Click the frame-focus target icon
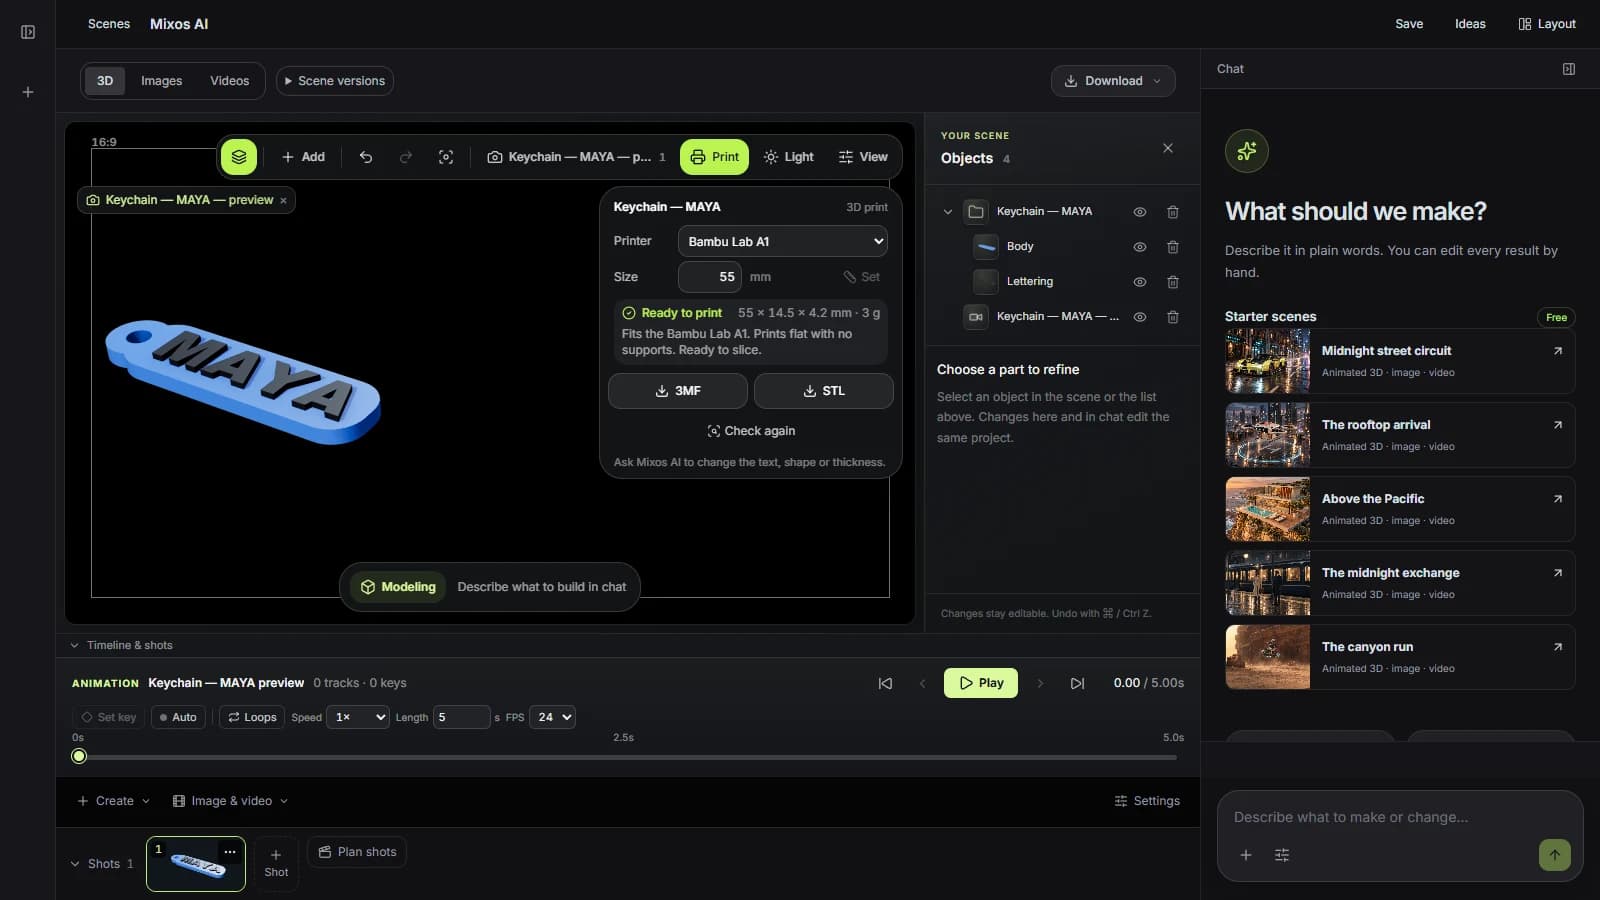Image resolution: width=1600 pixels, height=900 pixels. (446, 157)
